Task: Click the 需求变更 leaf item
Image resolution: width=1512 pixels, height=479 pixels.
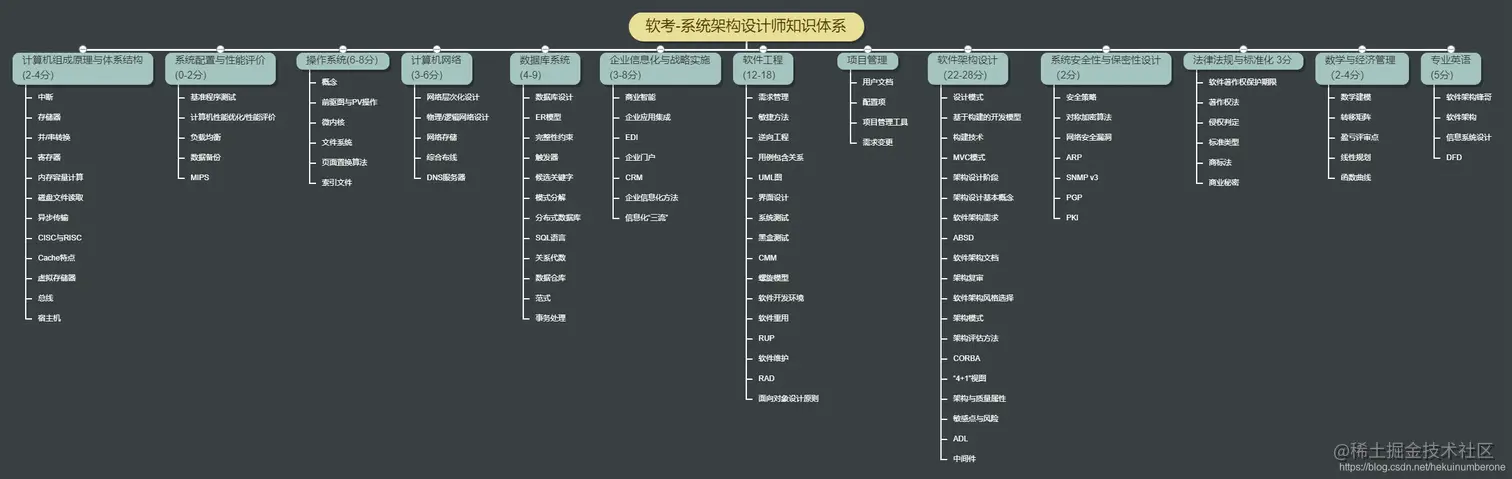Action: tap(878, 142)
